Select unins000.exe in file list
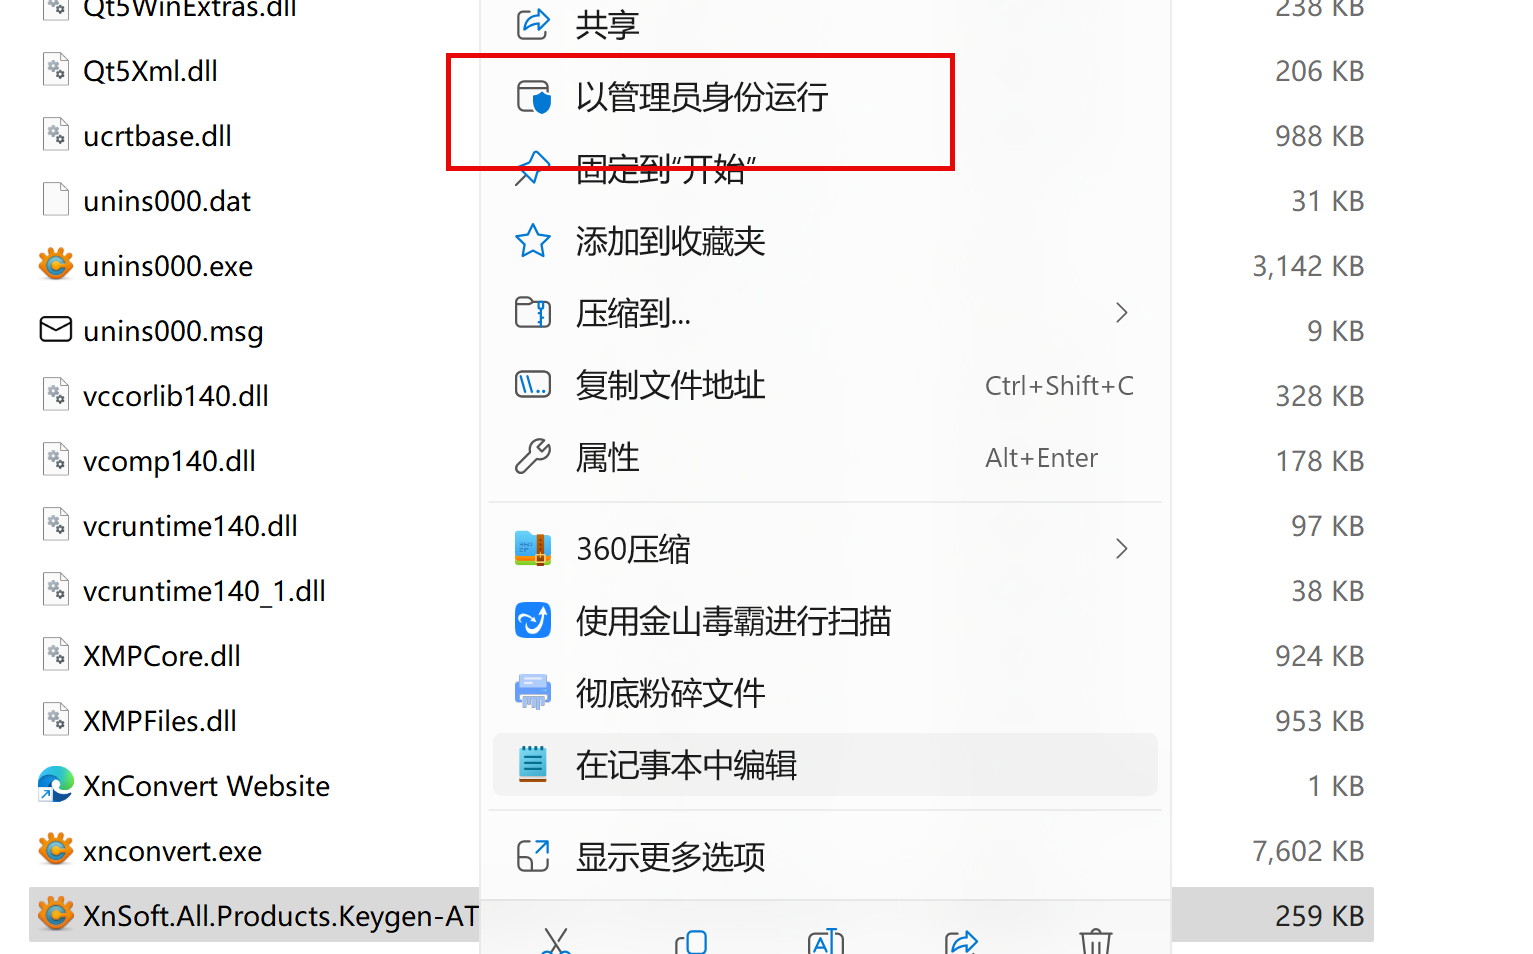Image resolution: width=1533 pixels, height=954 pixels. coord(168,266)
